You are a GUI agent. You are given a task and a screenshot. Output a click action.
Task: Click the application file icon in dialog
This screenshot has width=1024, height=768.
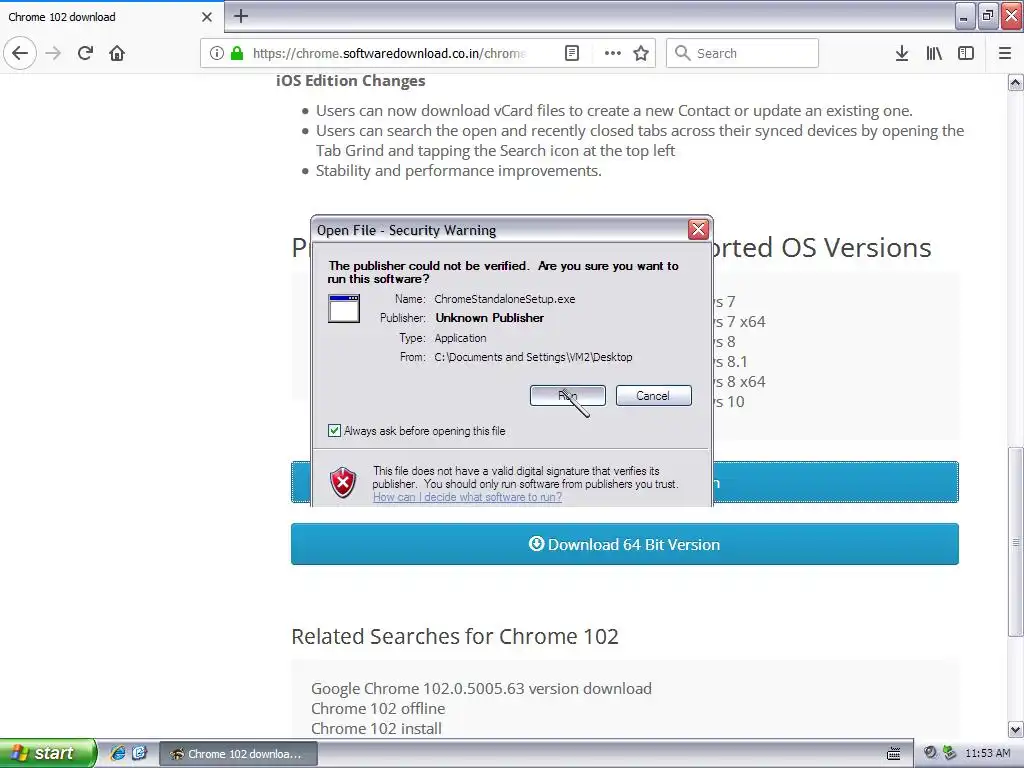344,308
